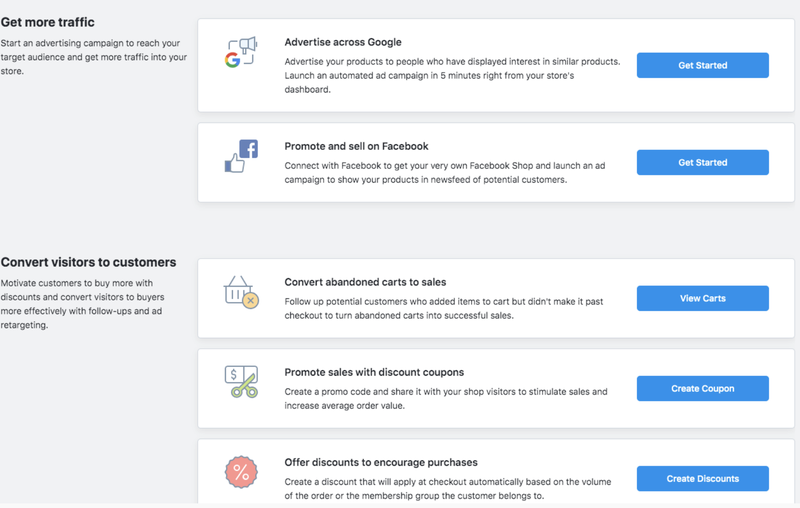Click the Convert abandoned carts to sales title
800x508 pixels.
365,282
